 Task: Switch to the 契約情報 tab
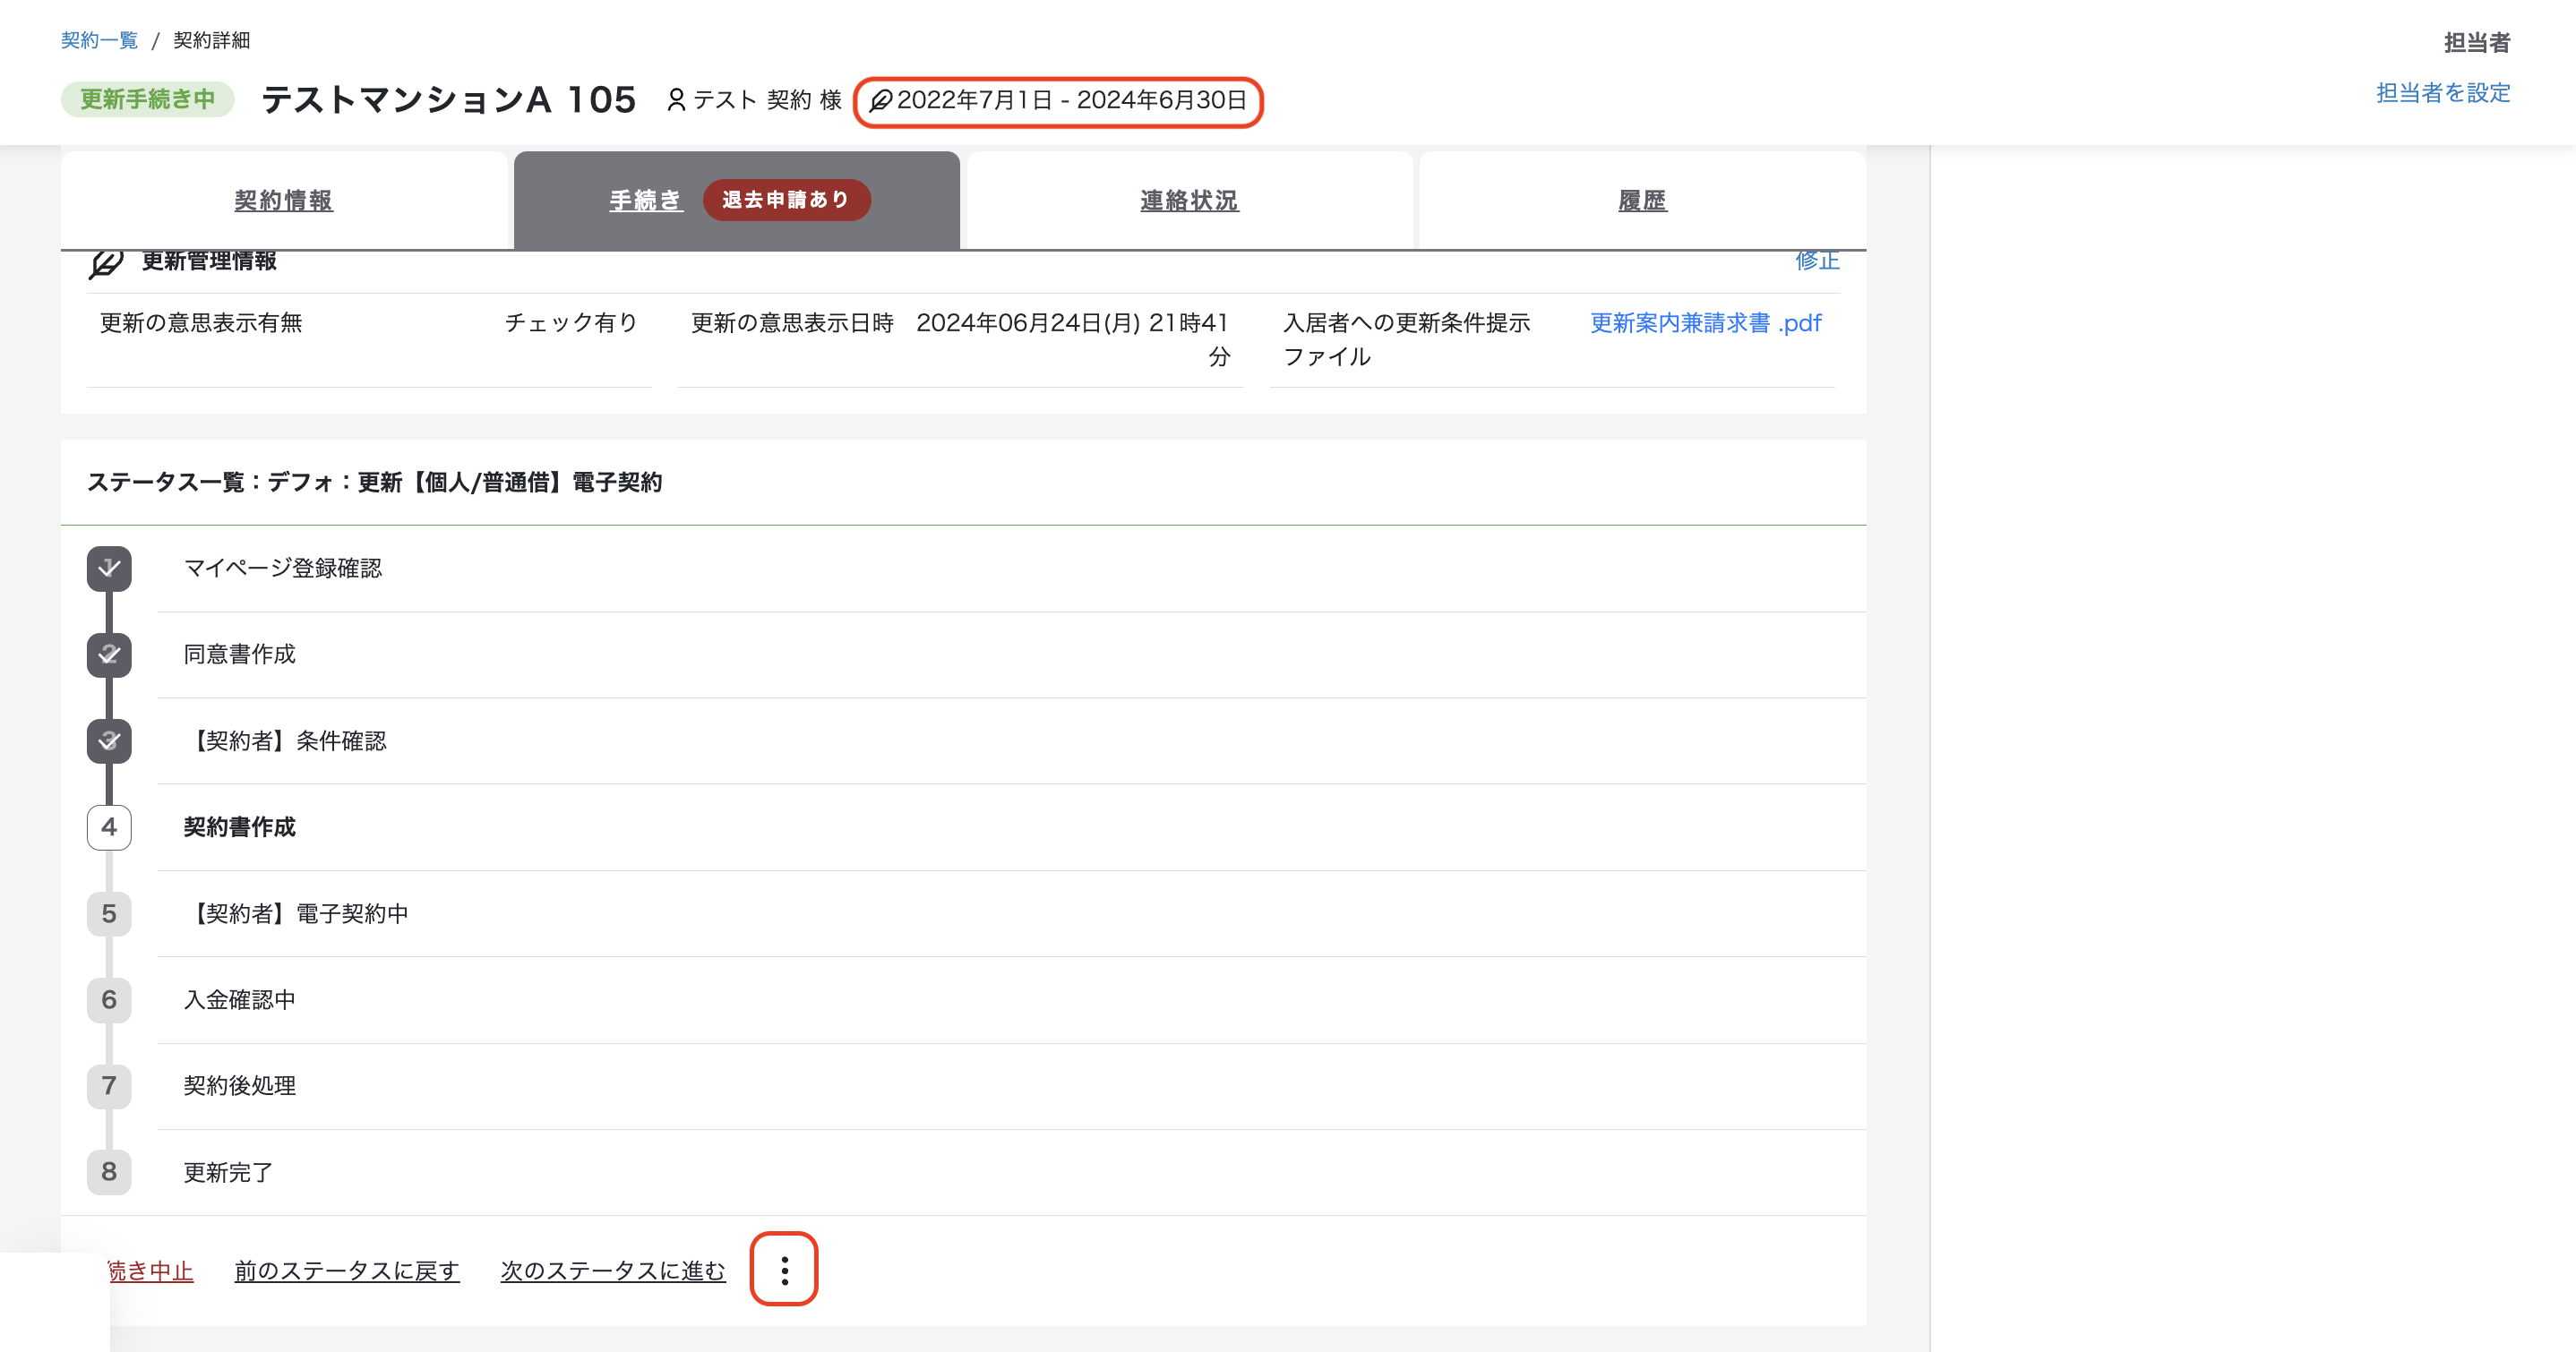(x=283, y=200)
